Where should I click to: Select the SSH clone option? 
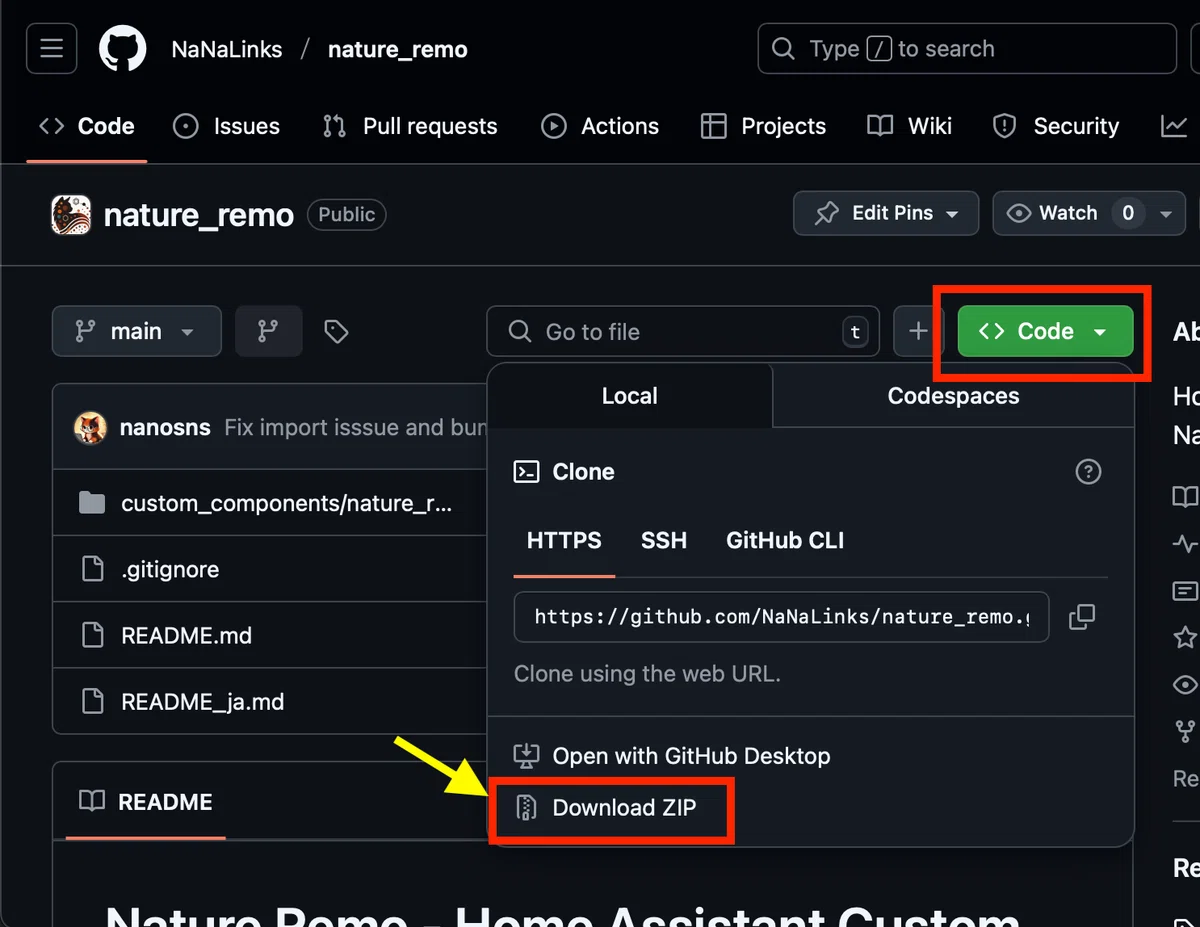coord(664,541)
